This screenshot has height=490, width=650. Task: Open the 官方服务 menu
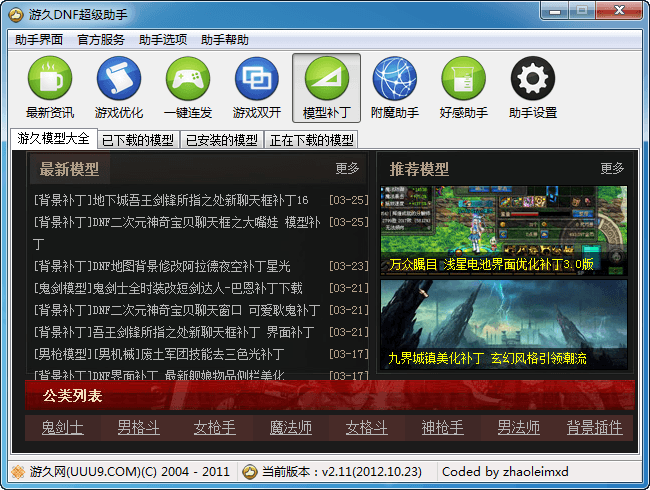[101, 40]
